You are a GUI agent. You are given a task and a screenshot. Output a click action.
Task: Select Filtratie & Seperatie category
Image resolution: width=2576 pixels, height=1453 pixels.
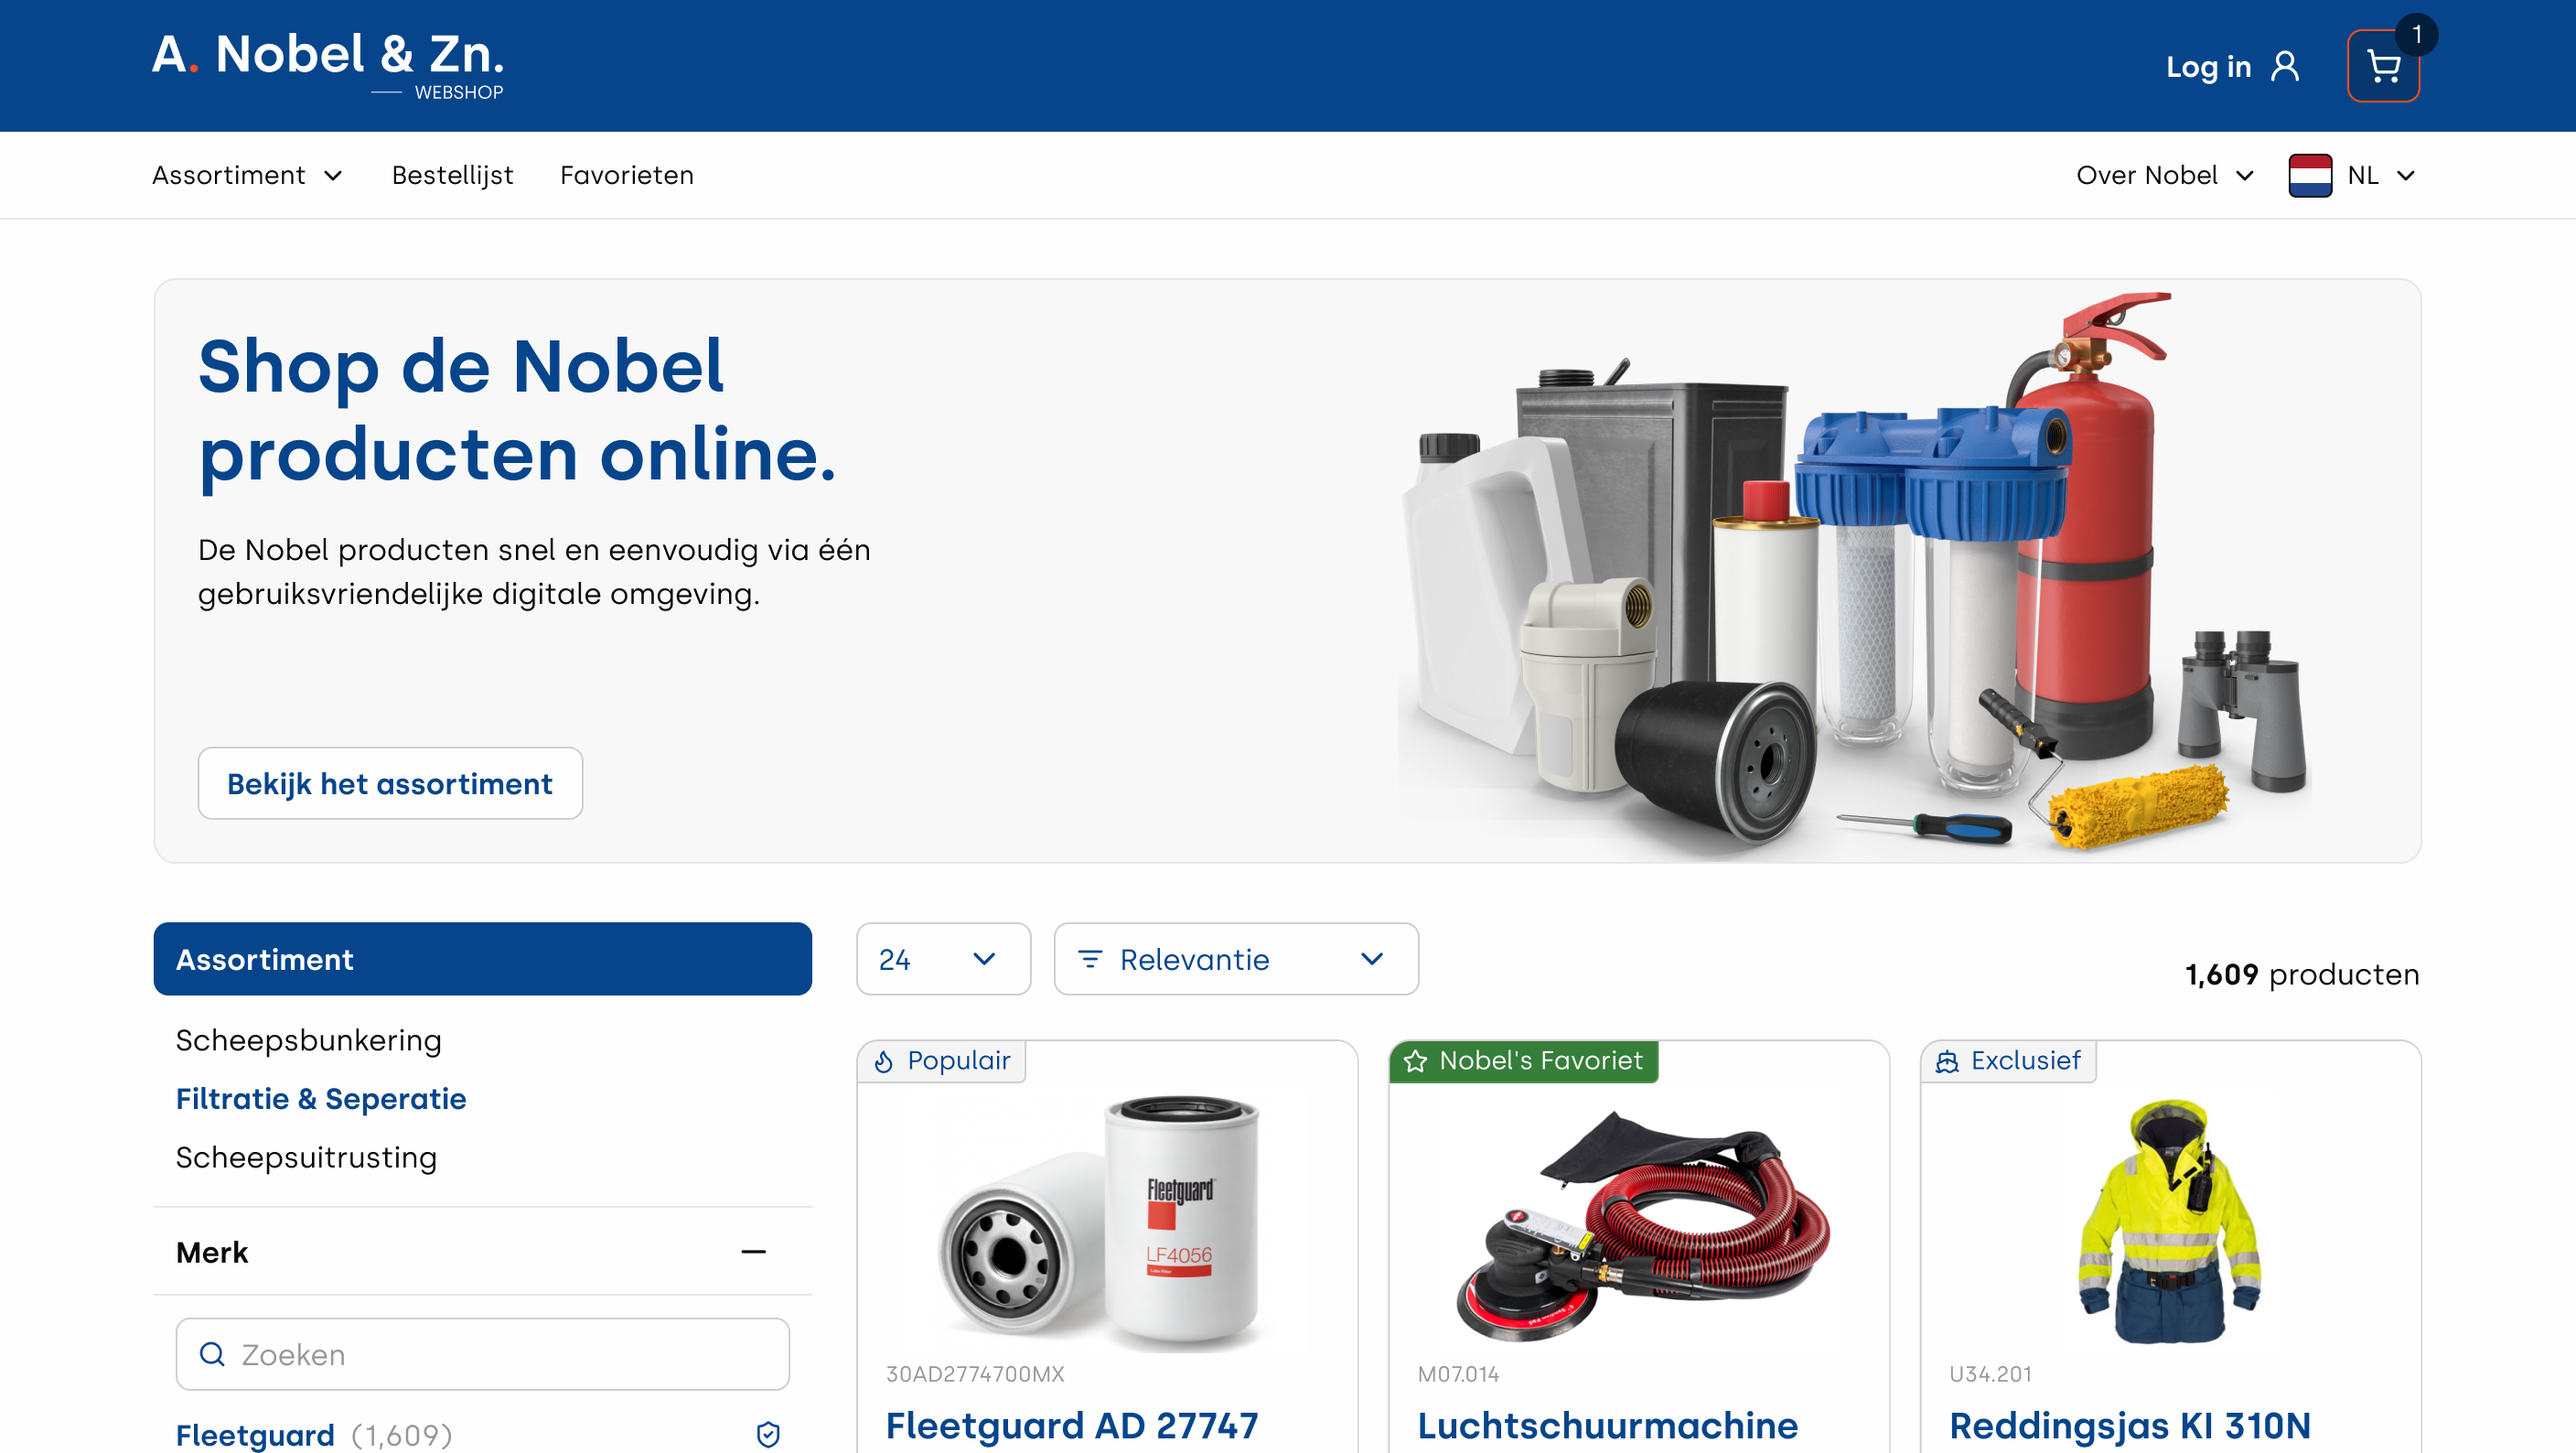(x=321, y=1098)
